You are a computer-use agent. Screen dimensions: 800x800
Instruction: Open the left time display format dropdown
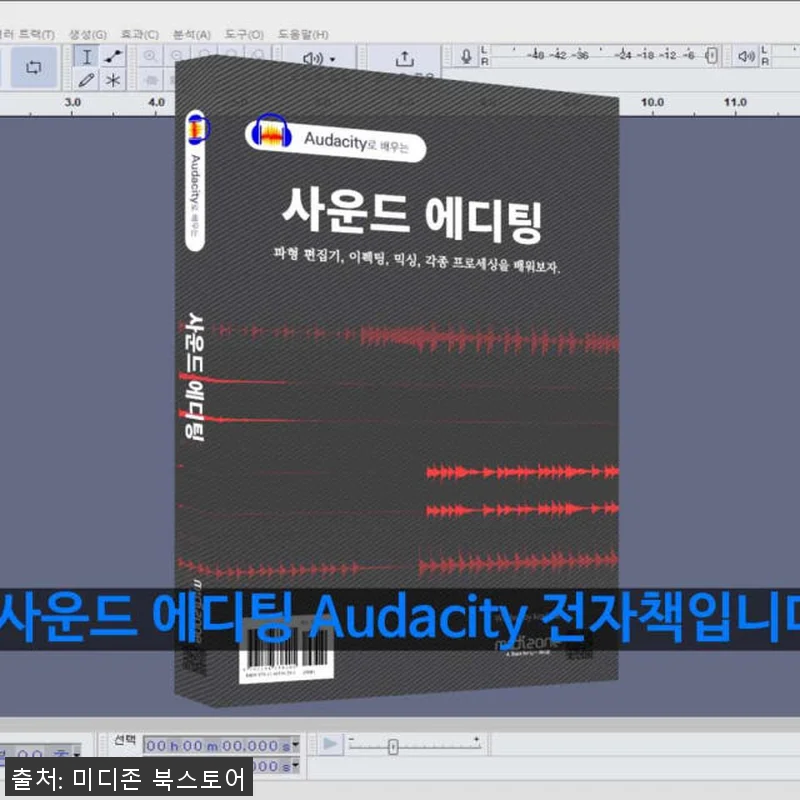point(77,754)
